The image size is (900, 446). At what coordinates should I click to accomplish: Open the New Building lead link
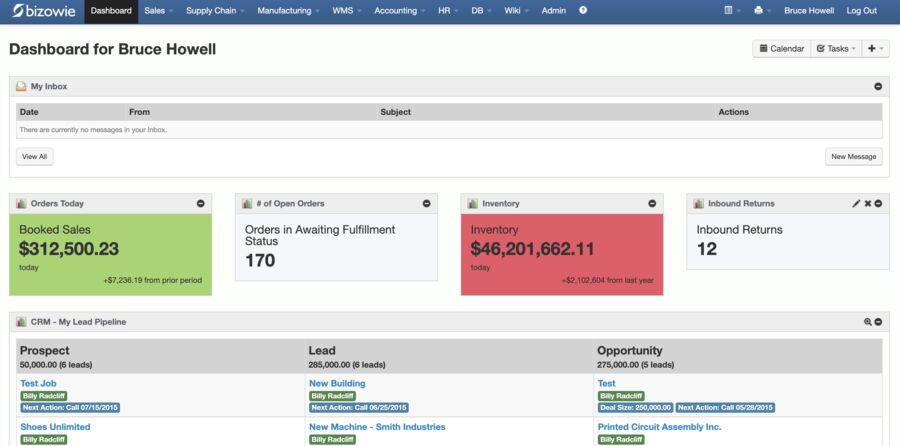(337, 383)
